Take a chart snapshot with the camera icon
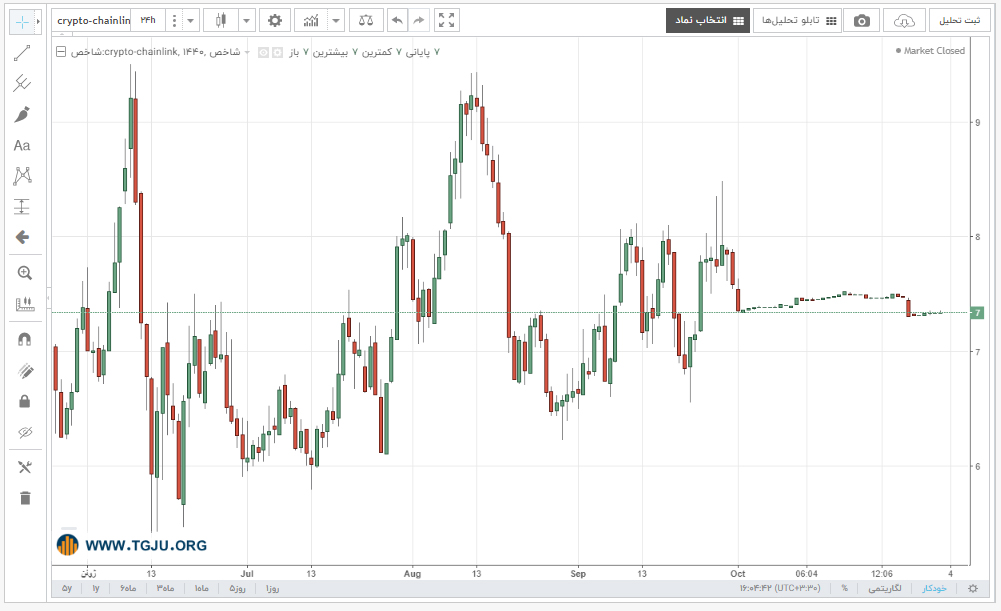Image resolution: width=1001 pixels, height=611 pixels. (862, 20)
